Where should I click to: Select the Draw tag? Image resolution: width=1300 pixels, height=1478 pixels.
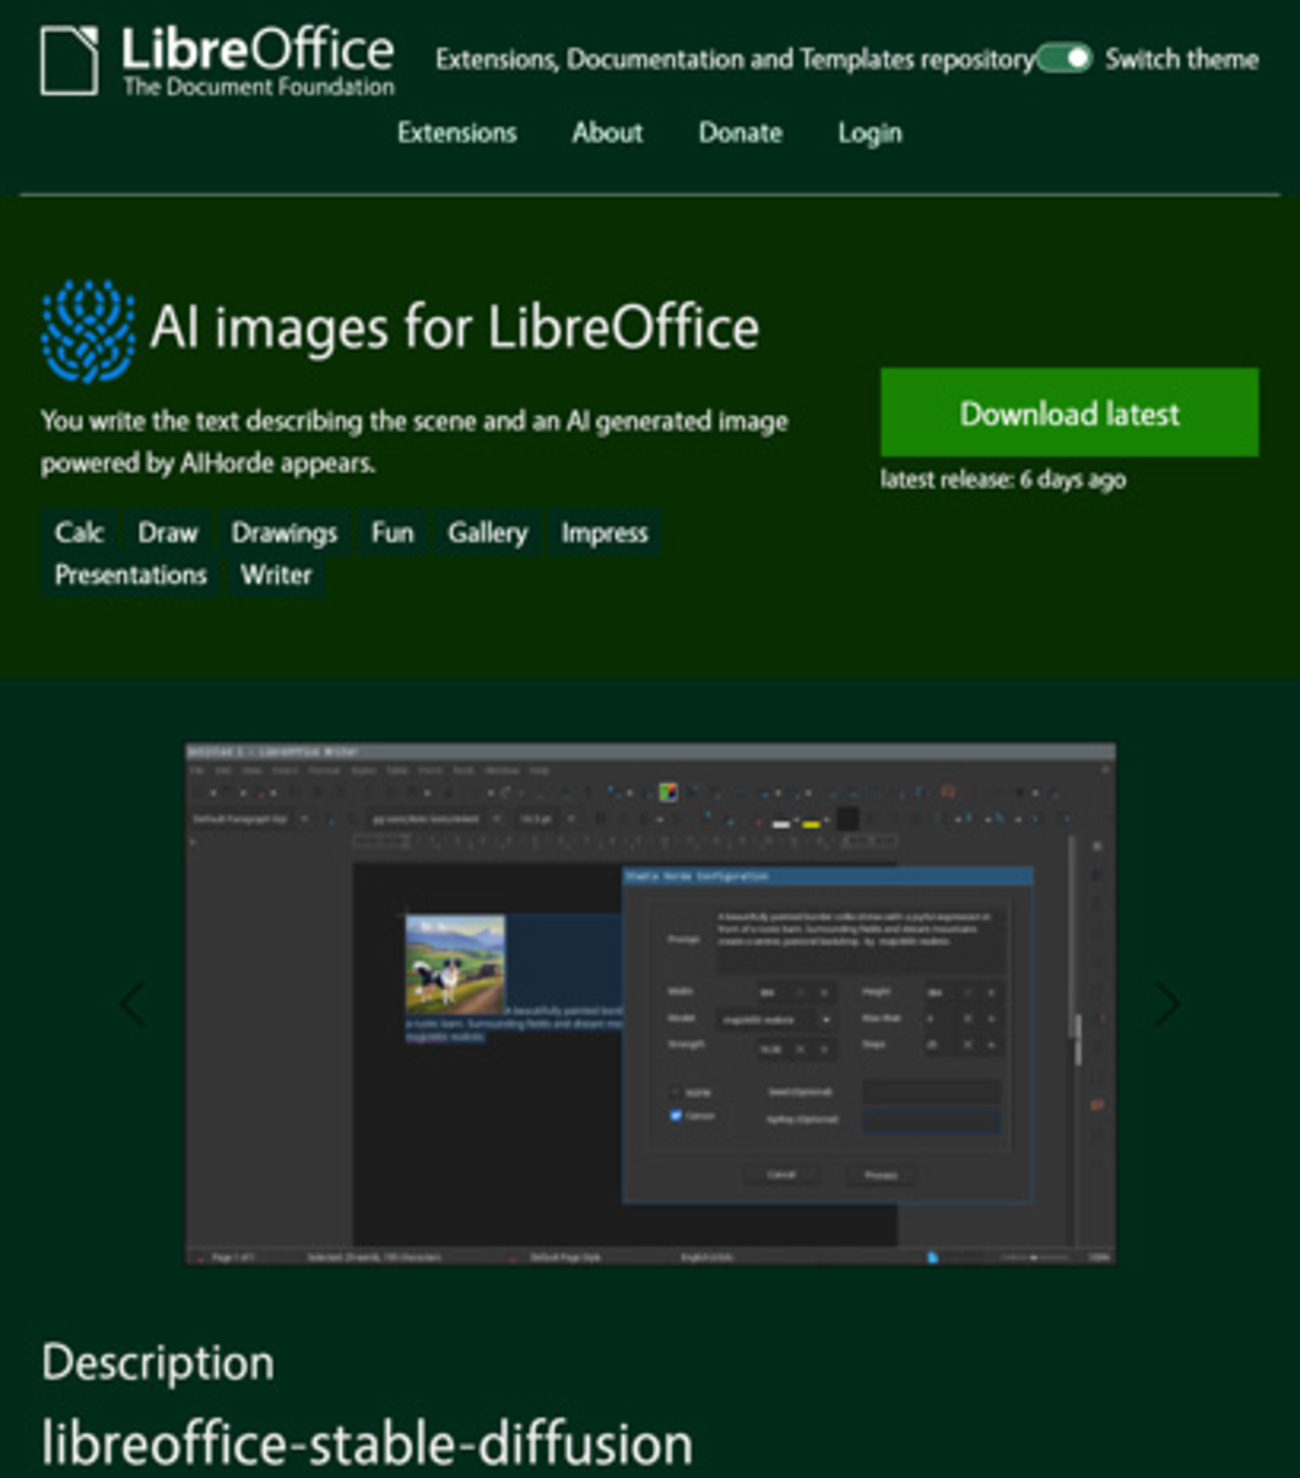point(168,532)
